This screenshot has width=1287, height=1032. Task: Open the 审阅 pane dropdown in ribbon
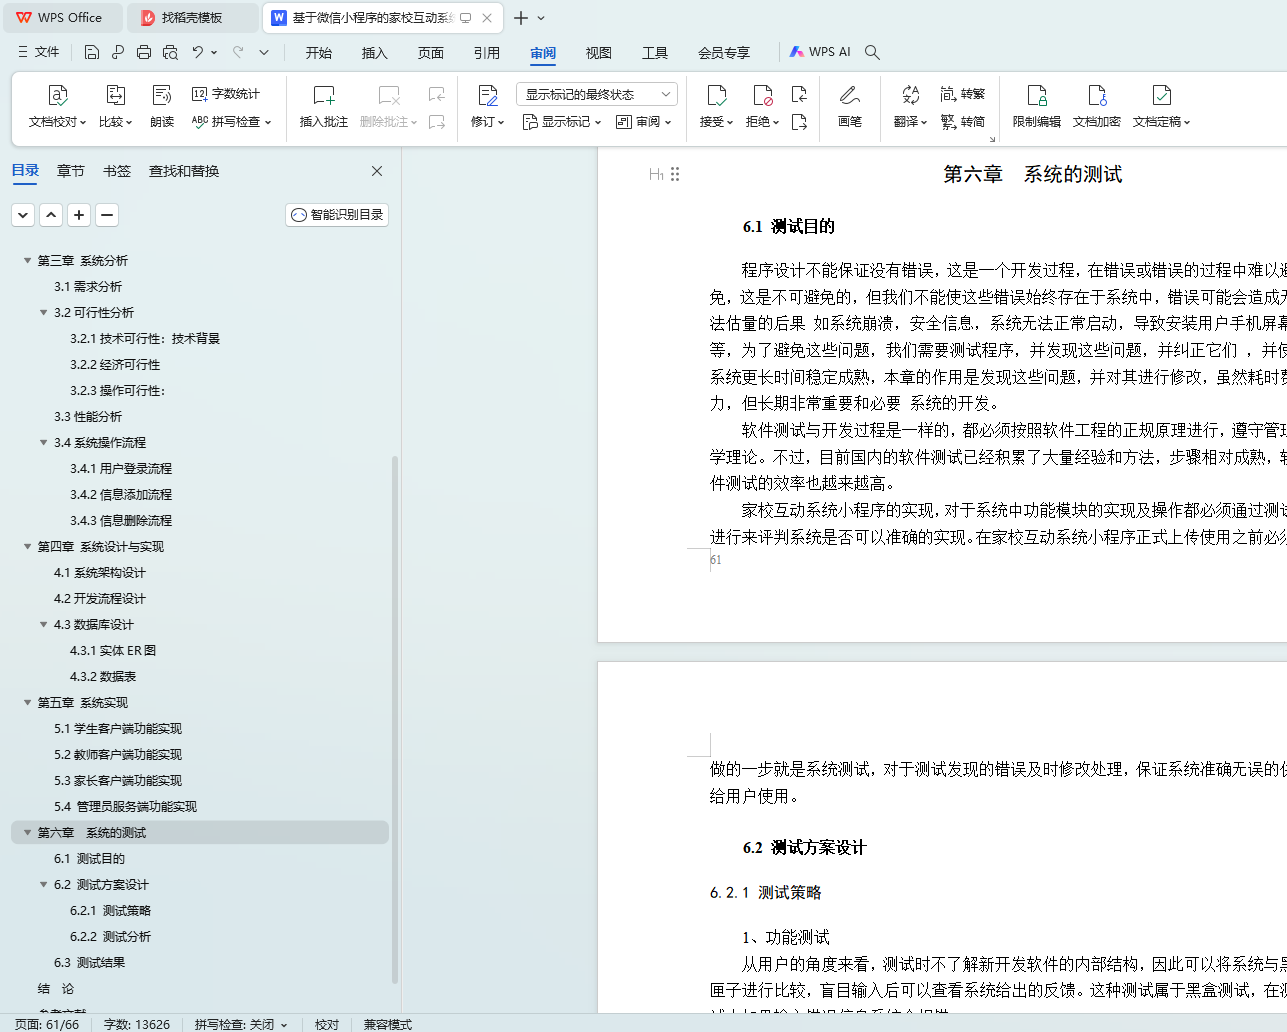pyautogui.click(x=643, y=122)
